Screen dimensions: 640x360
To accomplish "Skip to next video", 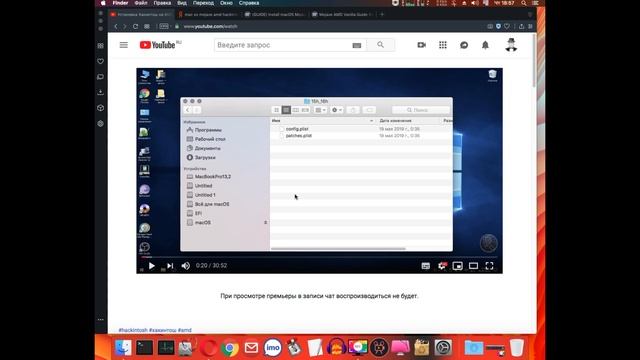I will (x=170, y=266).
